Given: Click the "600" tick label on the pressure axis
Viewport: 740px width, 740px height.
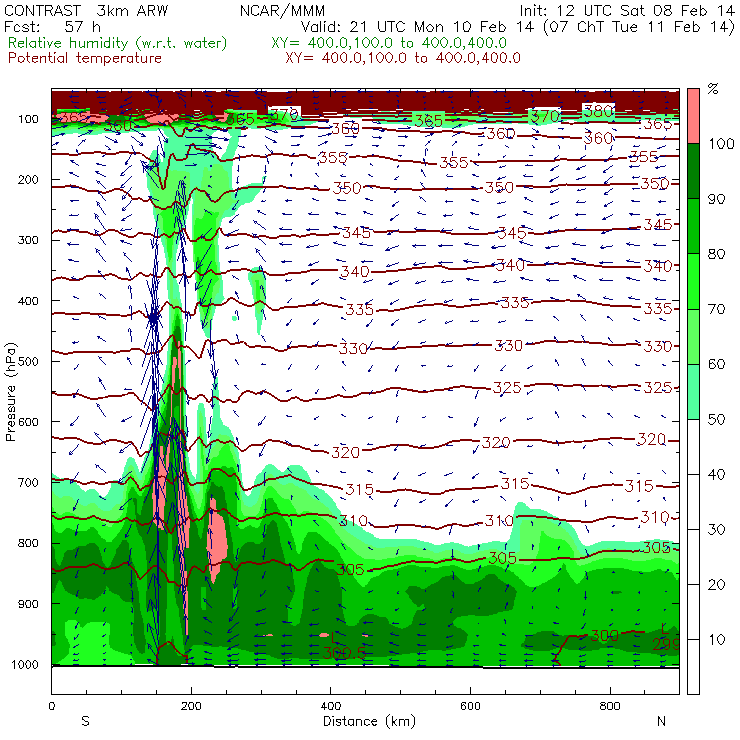Looking at the screenshot, I should [x=28, y=421].
